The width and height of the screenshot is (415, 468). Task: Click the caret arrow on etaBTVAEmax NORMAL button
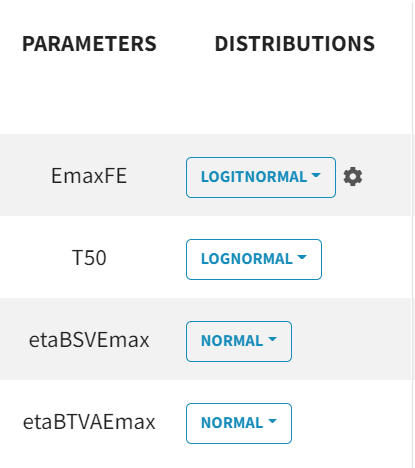coord(272,421)
